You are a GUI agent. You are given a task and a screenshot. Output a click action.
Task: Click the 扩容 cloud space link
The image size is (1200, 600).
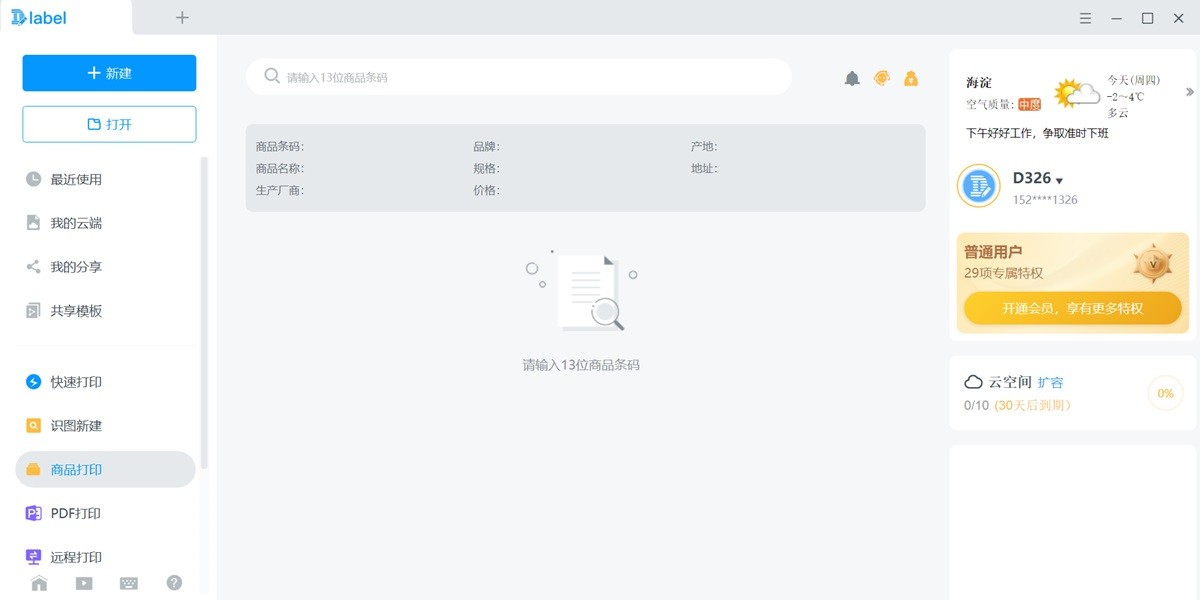click(x=1050, y=382)
